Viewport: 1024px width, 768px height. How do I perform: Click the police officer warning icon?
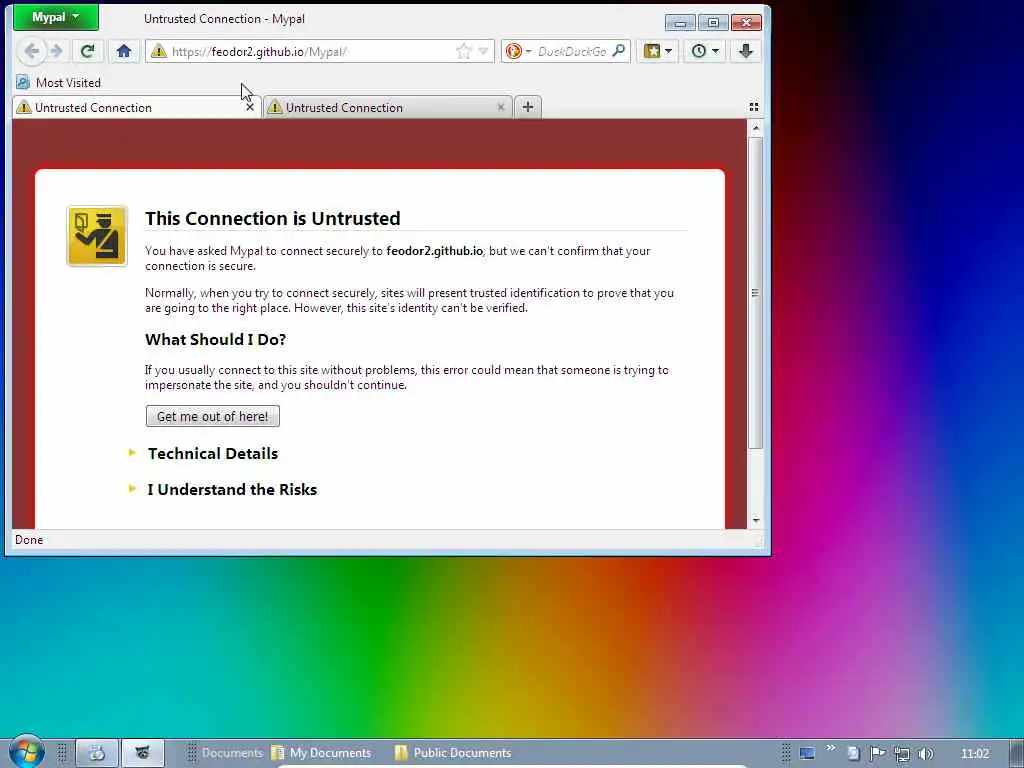tap(97, 236)
